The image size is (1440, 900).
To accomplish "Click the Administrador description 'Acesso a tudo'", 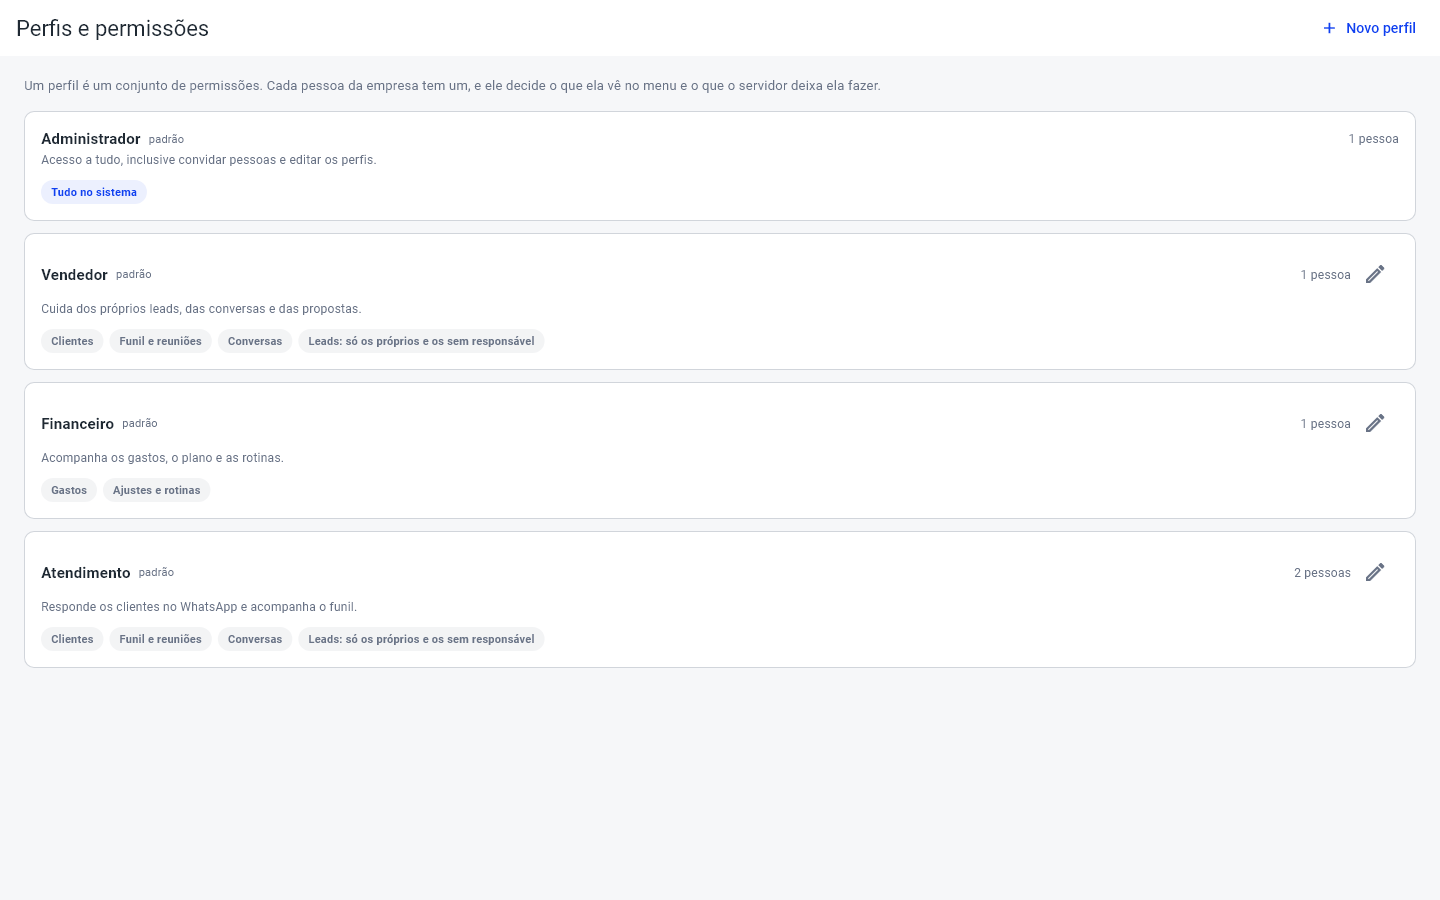I will pos(209,160).
